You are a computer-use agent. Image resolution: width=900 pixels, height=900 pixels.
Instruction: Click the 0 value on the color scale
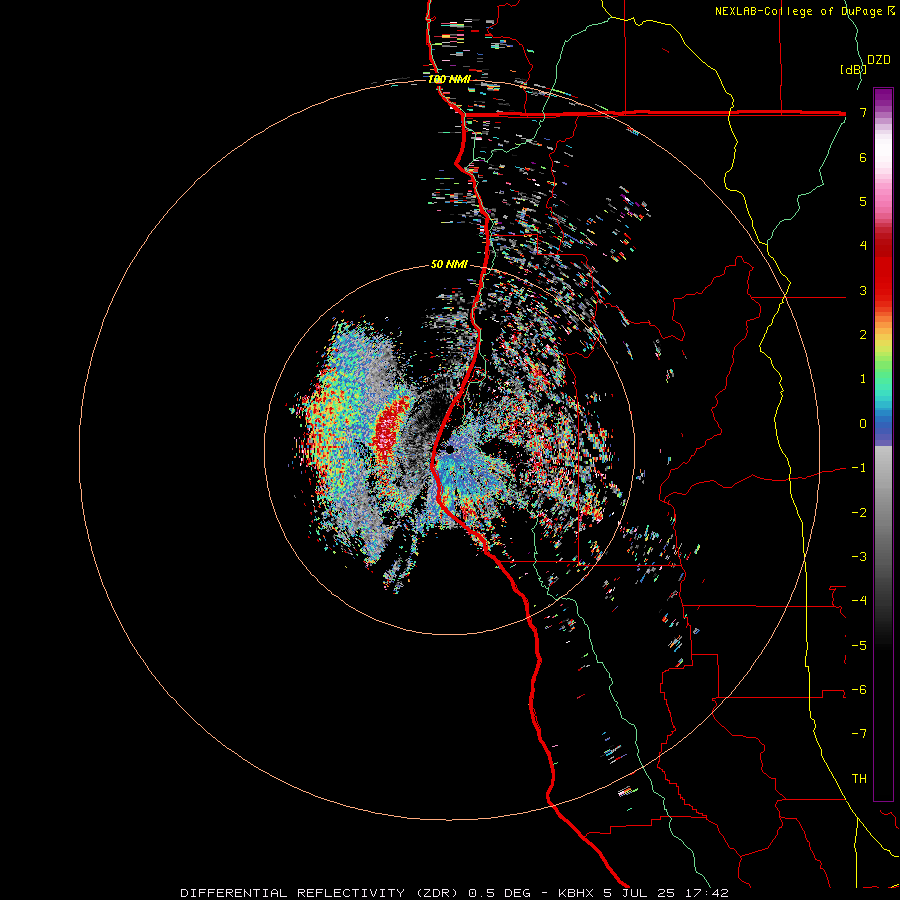coord(863,424)
